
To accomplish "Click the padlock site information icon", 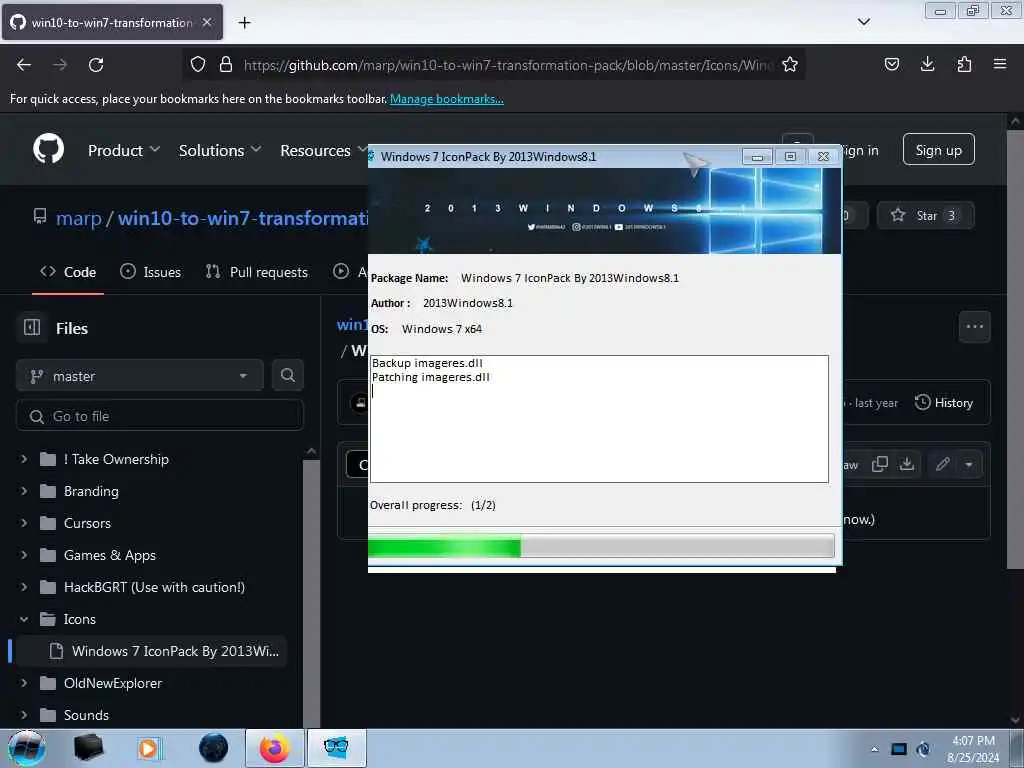I will [225, 65].
